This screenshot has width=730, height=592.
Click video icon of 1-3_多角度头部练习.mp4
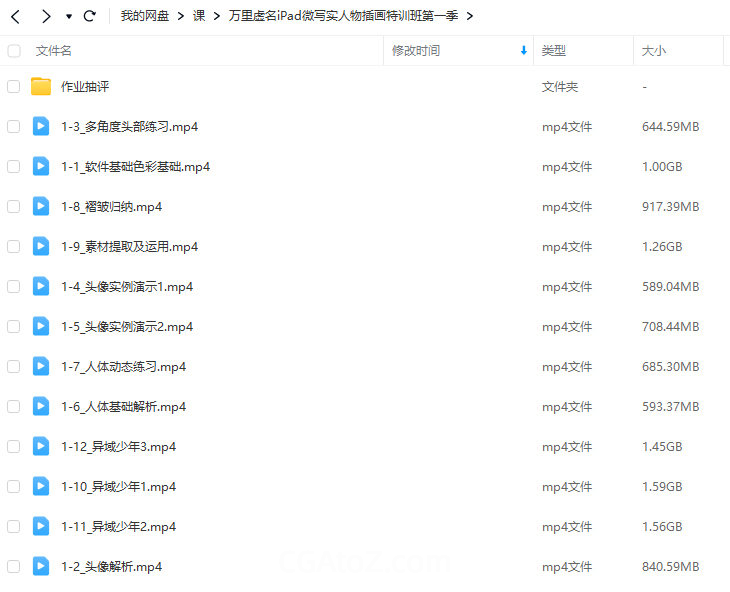tap(41, 126)
